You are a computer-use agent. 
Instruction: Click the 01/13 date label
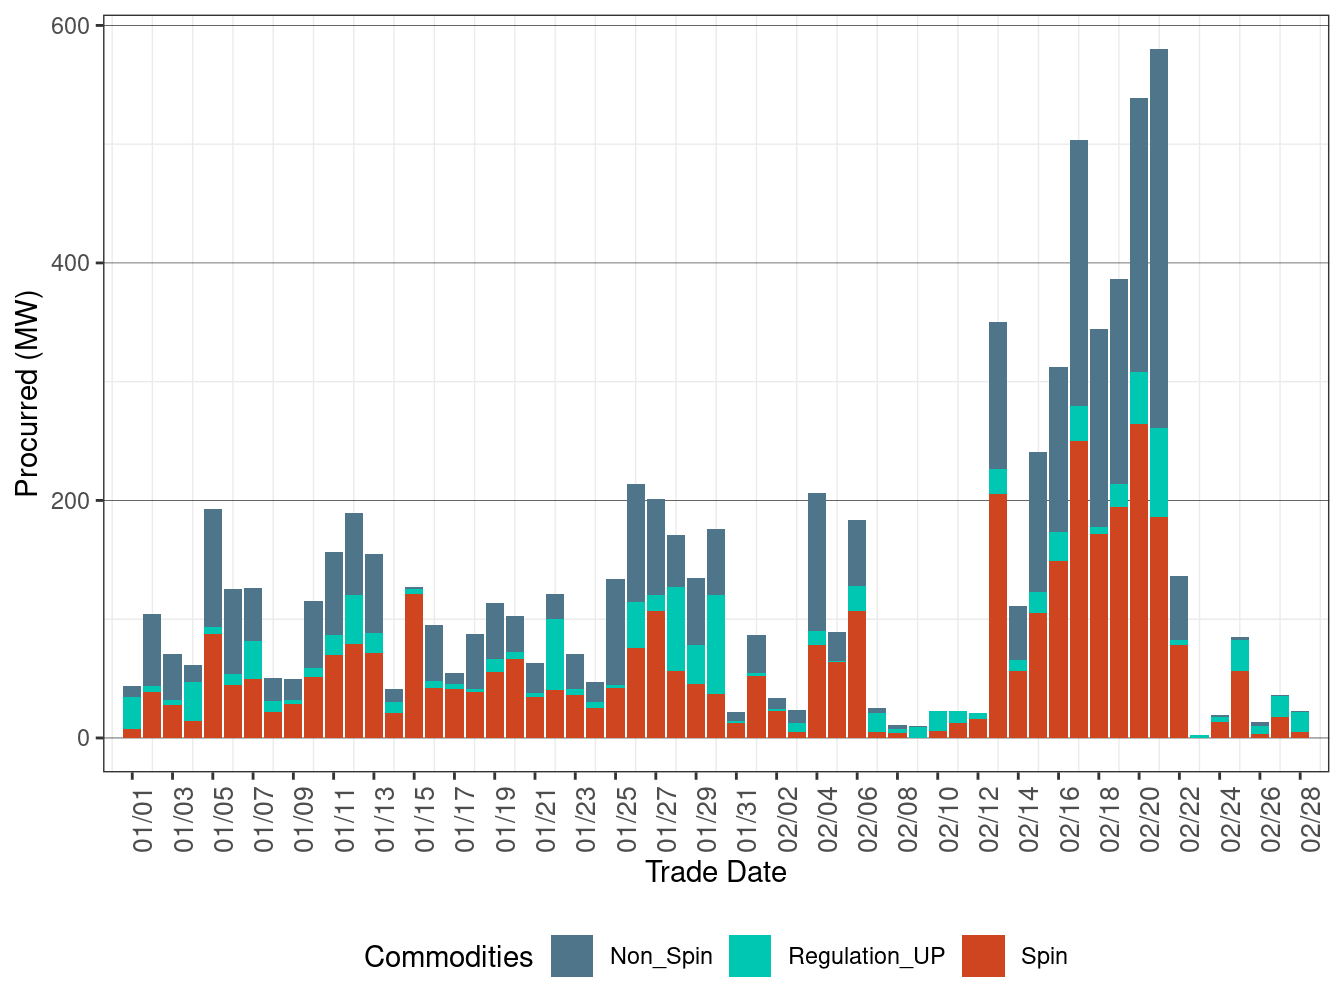click(x=385, y=820)
